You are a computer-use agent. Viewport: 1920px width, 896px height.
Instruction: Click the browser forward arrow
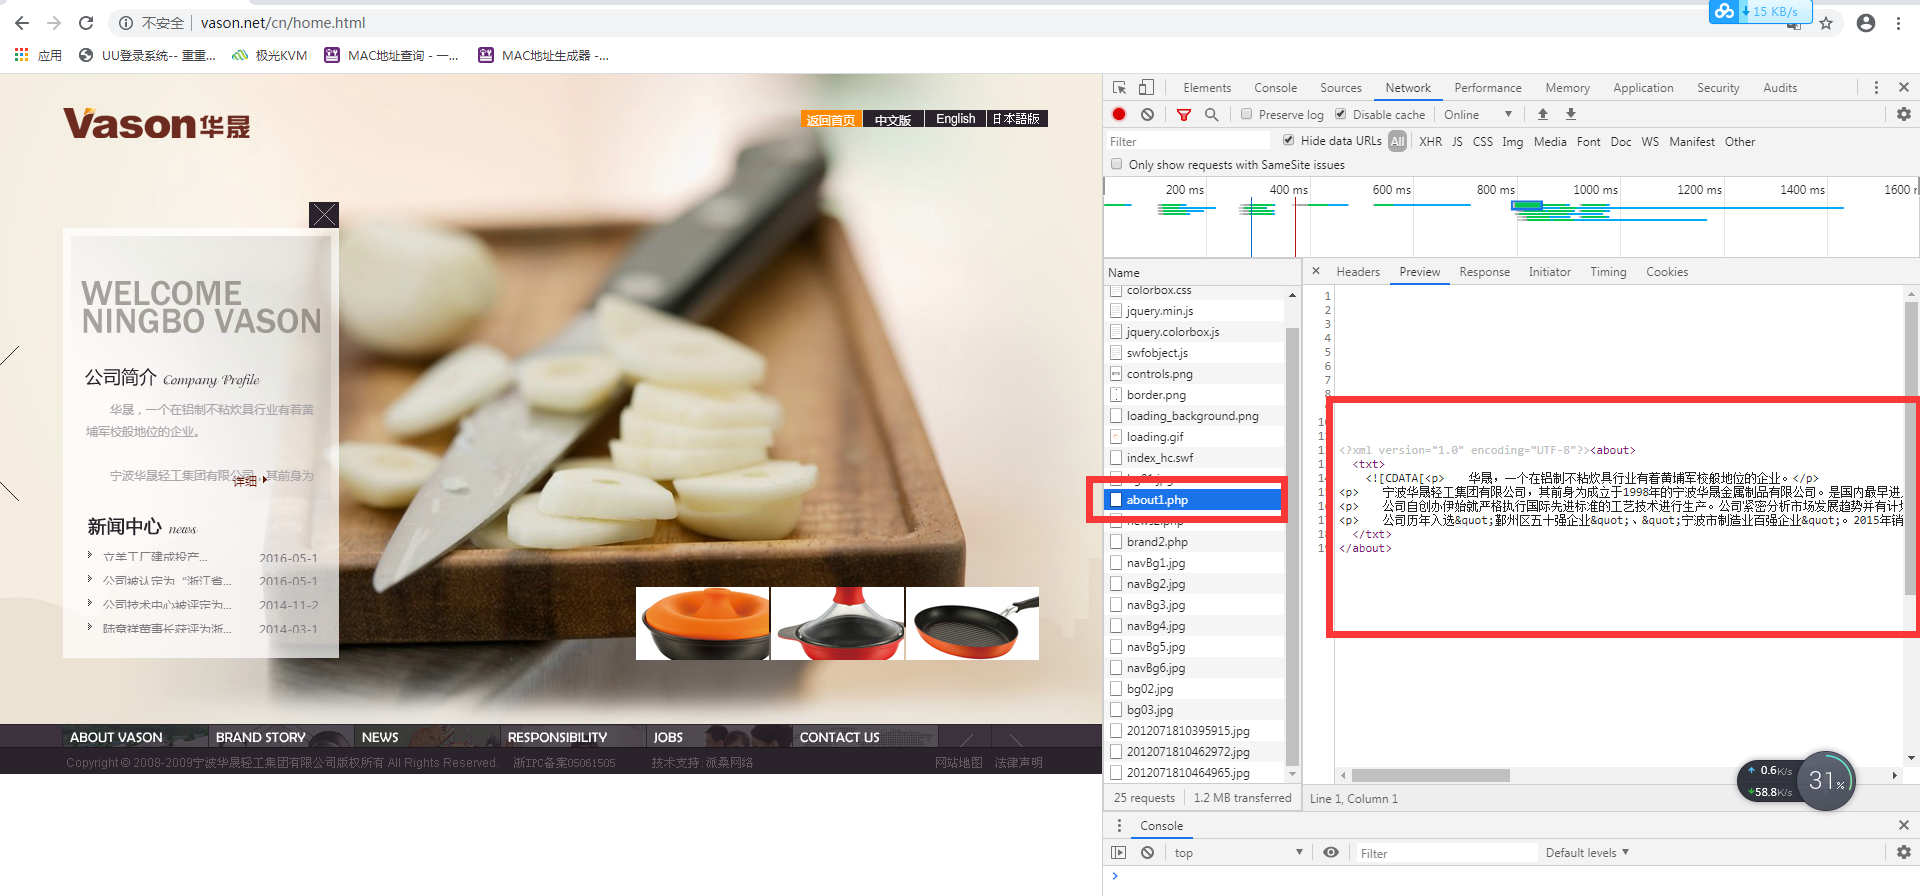(x=54, y=23)
